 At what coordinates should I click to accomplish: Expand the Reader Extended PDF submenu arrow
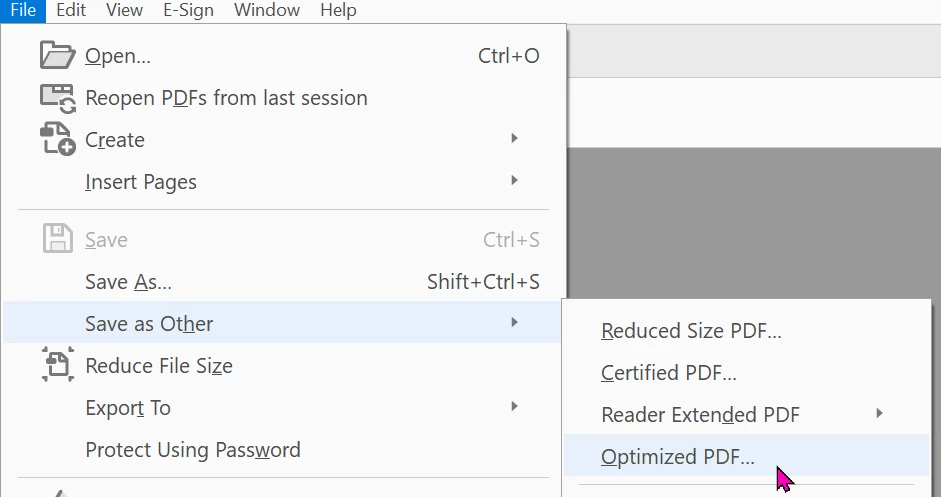(880, 413)
